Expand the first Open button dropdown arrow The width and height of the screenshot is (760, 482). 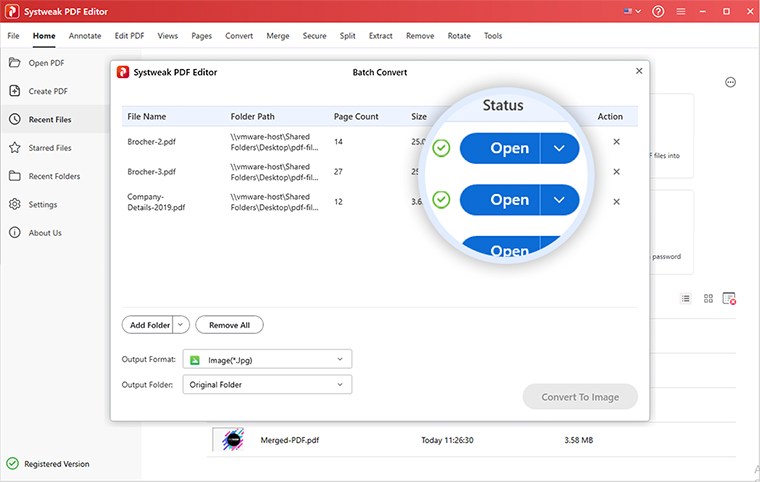(559, 148)
